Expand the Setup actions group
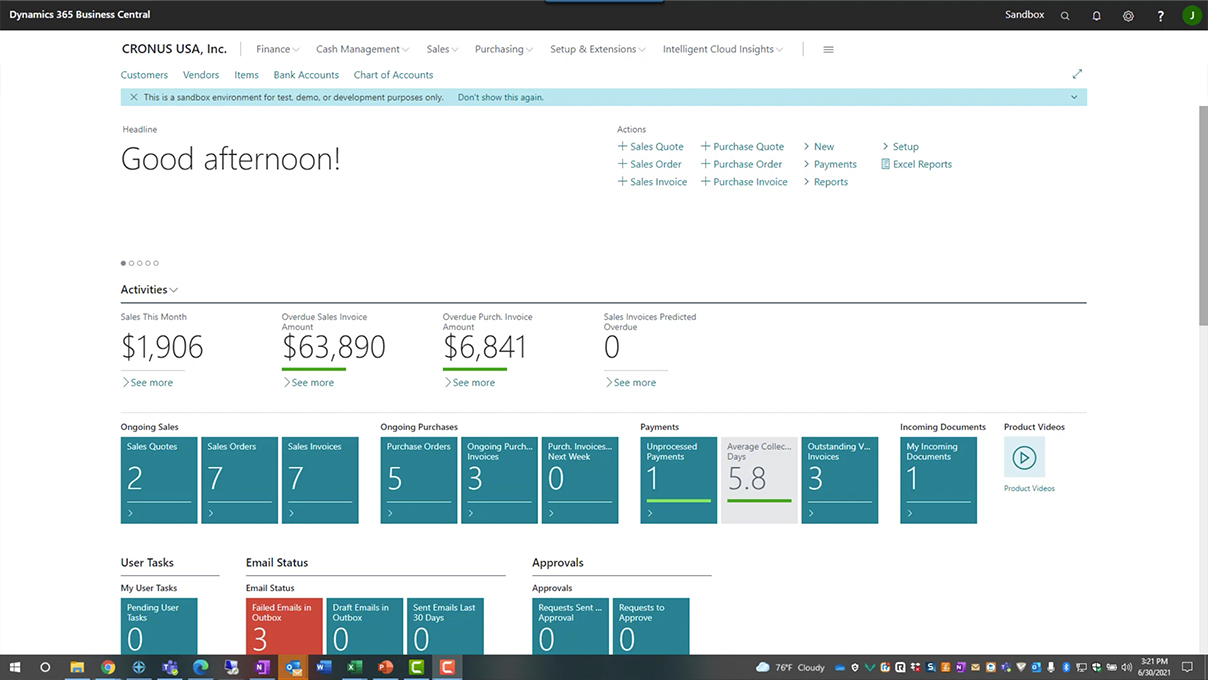Screen dimensions: 1208x680 (900, 147)
